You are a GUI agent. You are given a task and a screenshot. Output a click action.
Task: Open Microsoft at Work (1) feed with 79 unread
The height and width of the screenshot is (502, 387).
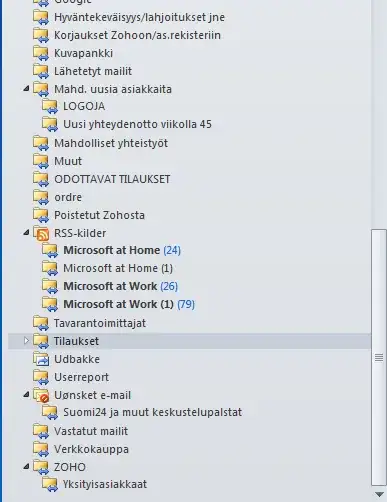point(129,304)
